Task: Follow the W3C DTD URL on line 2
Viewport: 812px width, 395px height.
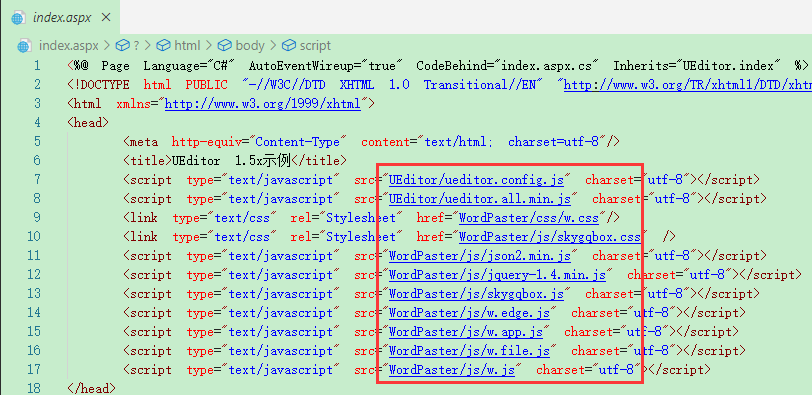Action: point(688,85)
